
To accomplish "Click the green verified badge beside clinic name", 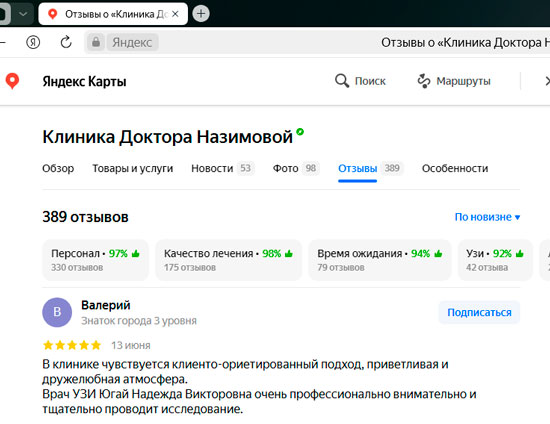I will [300, 132].
